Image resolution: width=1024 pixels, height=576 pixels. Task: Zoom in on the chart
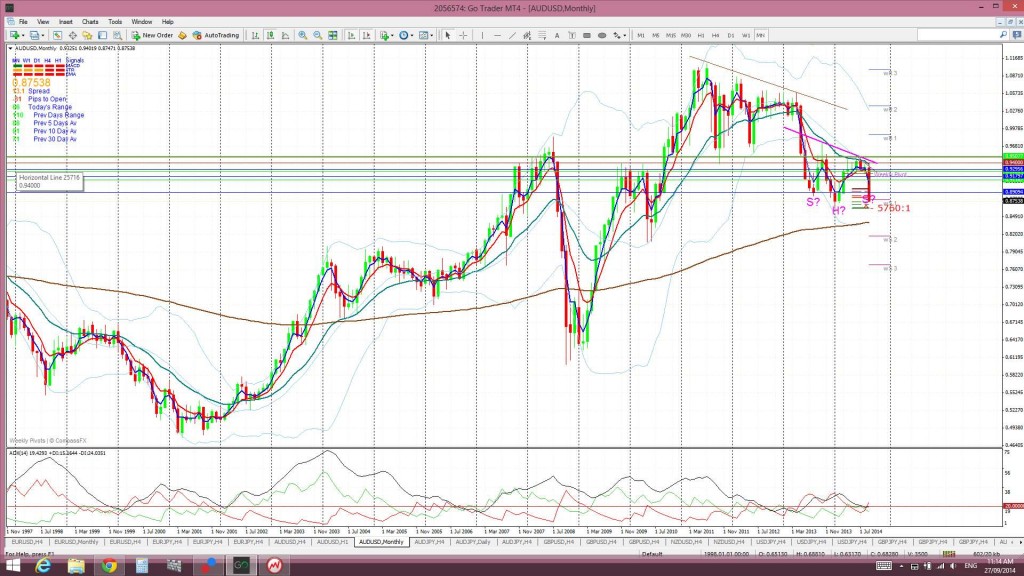point(303,35)
